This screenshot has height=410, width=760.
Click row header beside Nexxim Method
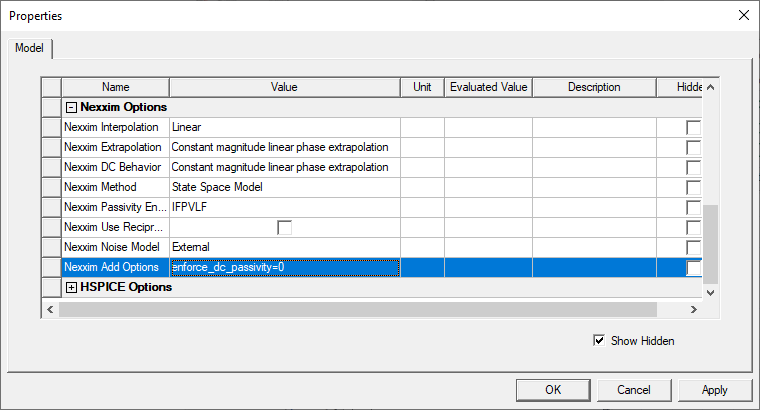(51, 187)
